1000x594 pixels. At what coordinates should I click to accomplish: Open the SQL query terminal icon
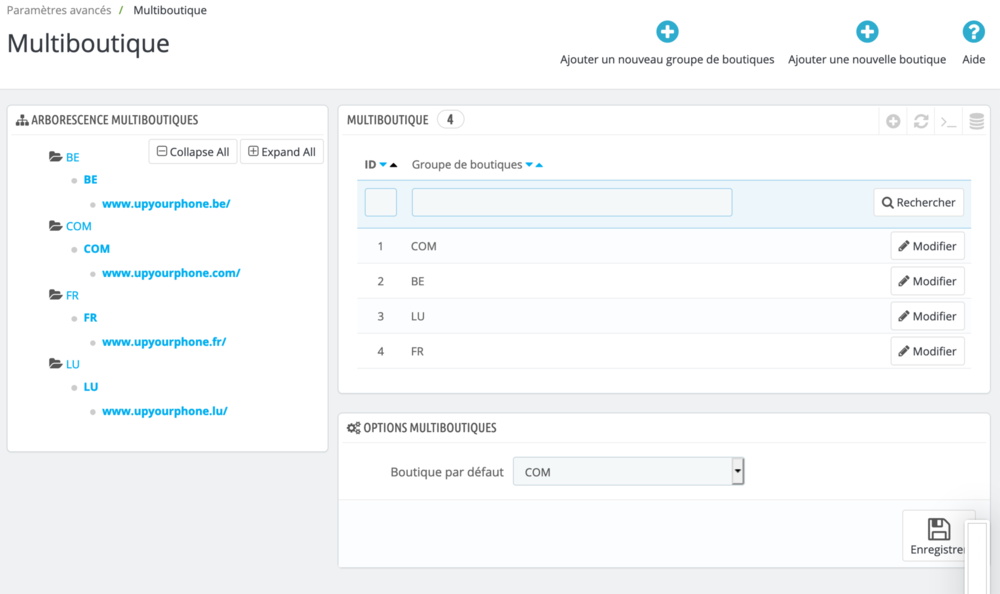click(x=948, y=121)
